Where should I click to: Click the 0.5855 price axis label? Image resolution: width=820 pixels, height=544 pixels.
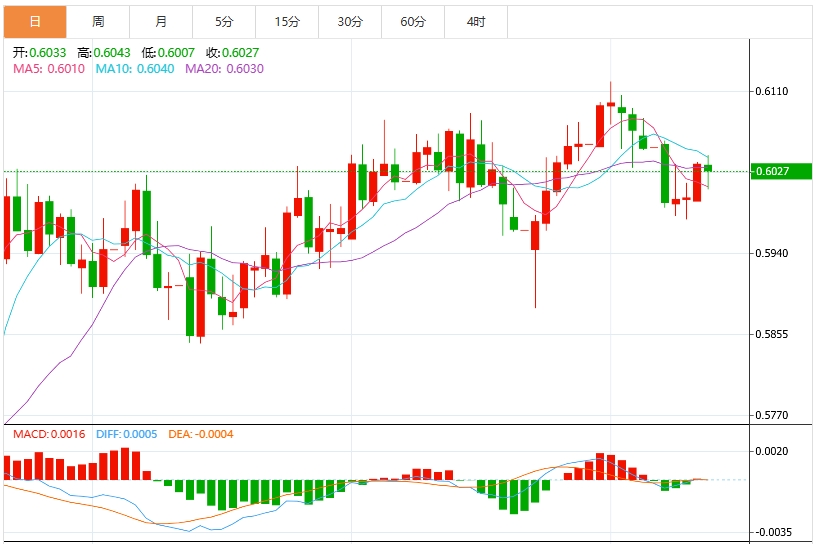tap(772, 334)
